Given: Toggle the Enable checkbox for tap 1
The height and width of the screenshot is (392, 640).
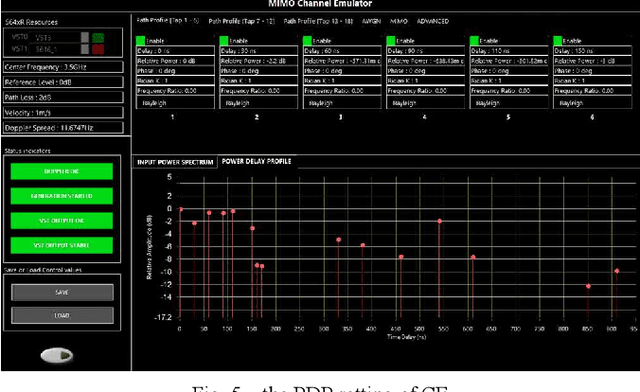Looking at the screenshot, I should pyautogui.click(x=140, y=40).
